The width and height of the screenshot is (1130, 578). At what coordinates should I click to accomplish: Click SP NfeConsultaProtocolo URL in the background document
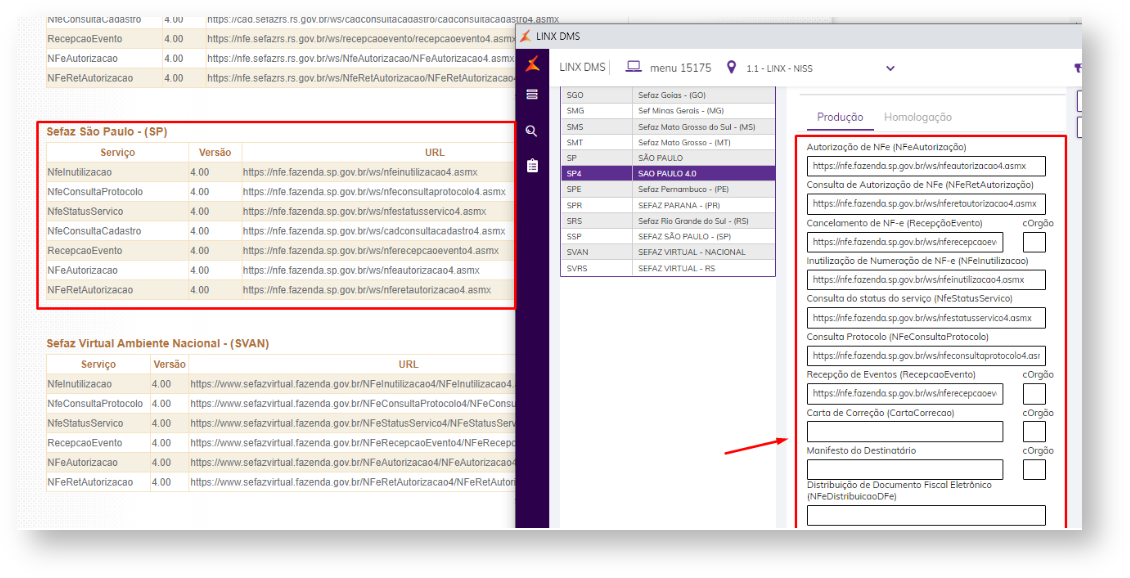click(x=374, y=192)
